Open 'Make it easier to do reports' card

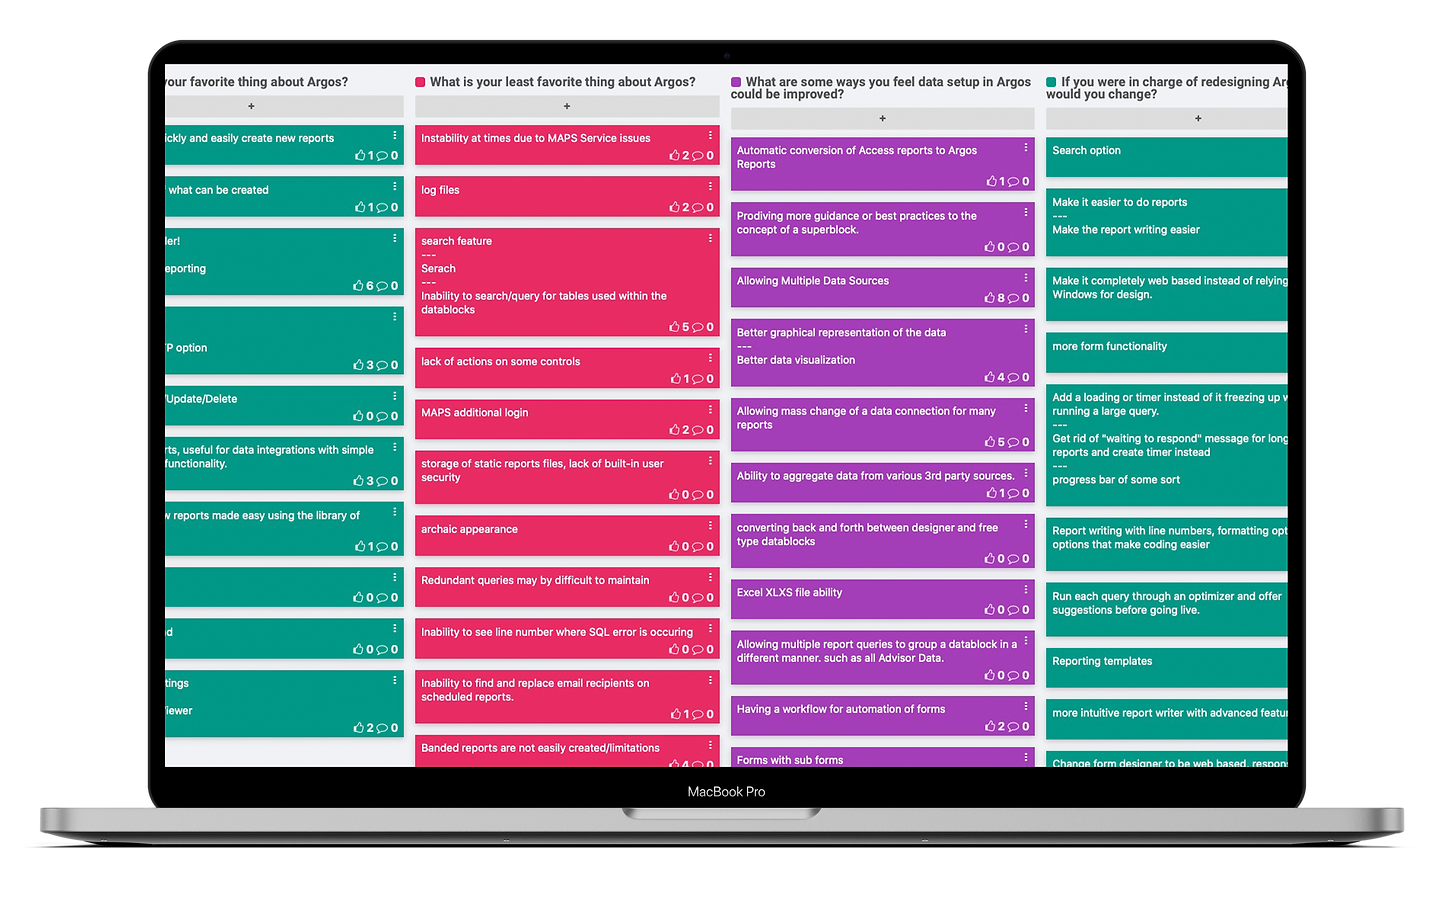click(x=1167, y=223)
